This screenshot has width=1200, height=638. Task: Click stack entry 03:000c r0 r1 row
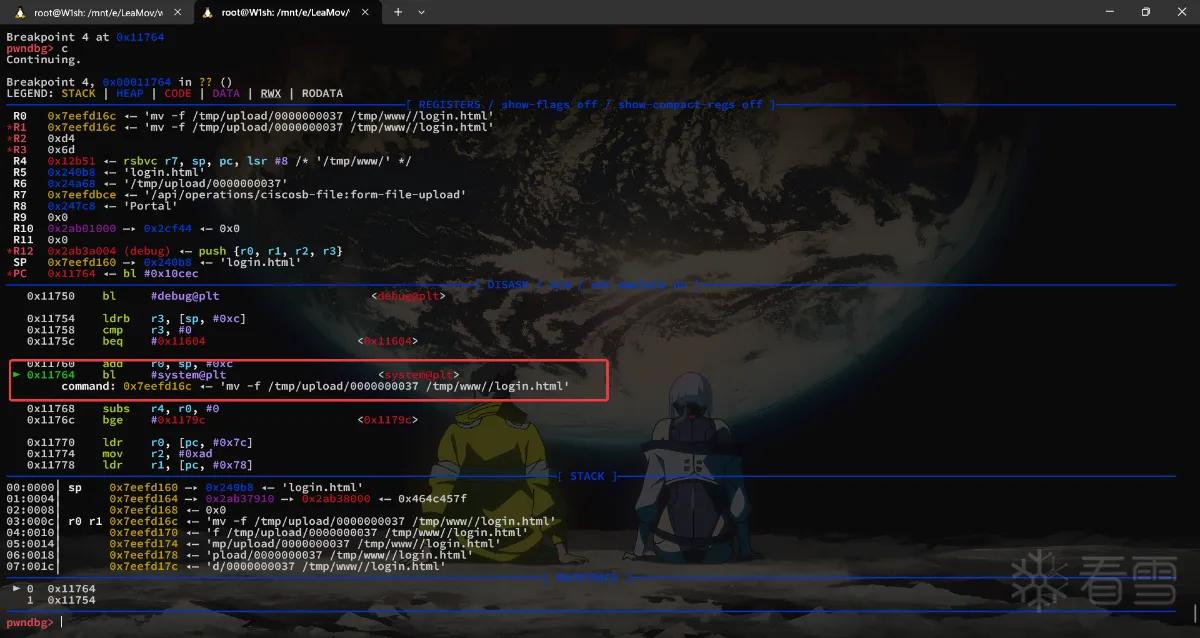pyautogui.click(x=280, y=521)
